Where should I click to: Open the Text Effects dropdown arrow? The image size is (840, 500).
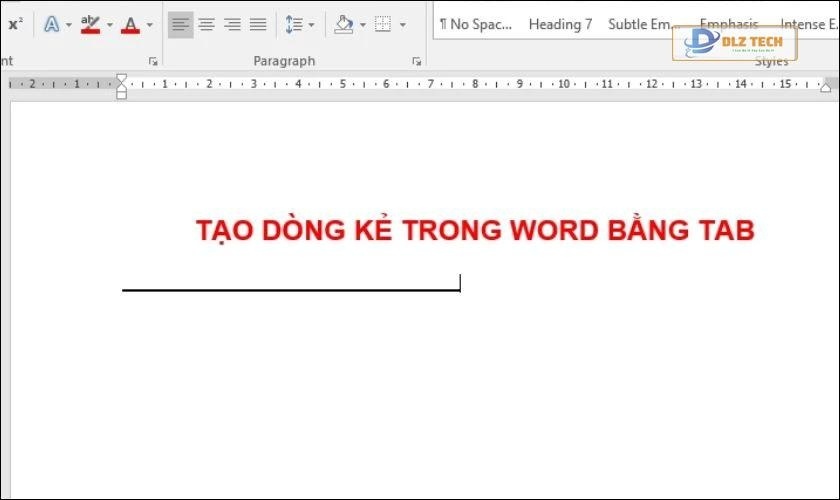click(x=68, y=24)
